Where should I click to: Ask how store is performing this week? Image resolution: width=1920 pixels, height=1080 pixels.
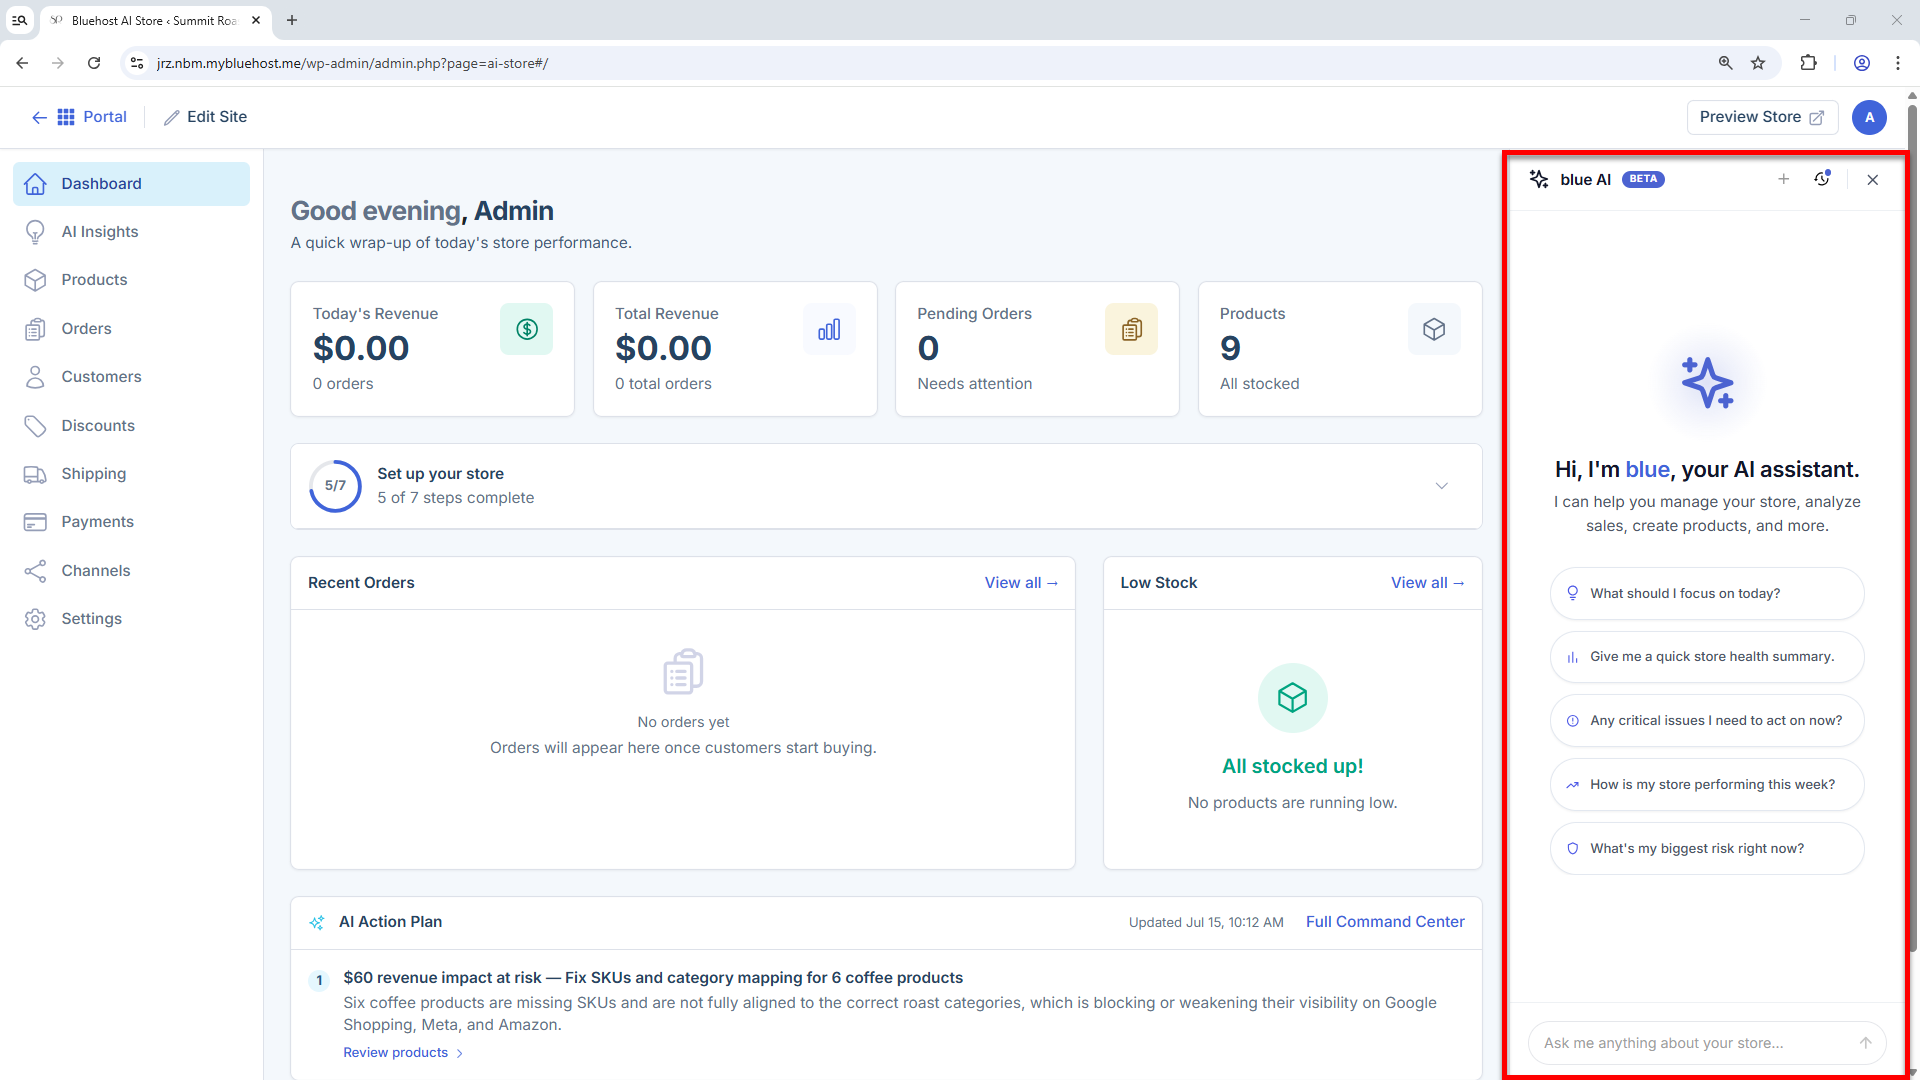point(1707,785)
